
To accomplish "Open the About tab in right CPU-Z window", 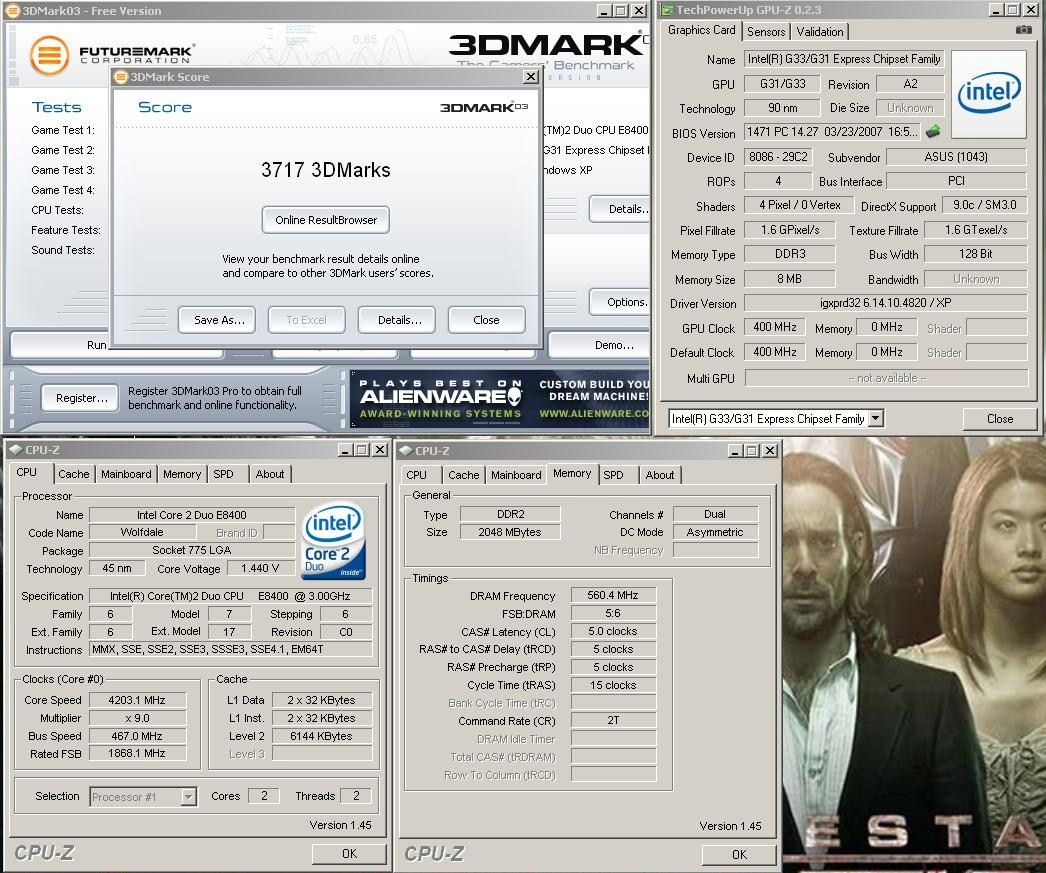I will [660, 475].
